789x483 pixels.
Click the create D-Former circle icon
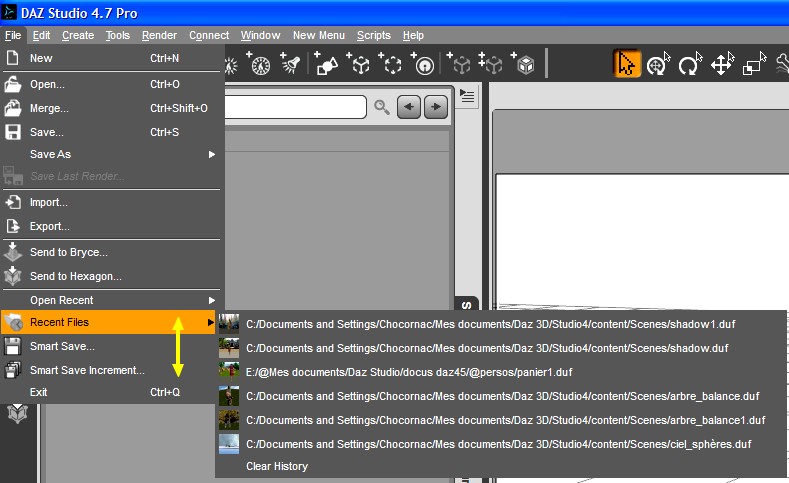(x=423, y=63)
